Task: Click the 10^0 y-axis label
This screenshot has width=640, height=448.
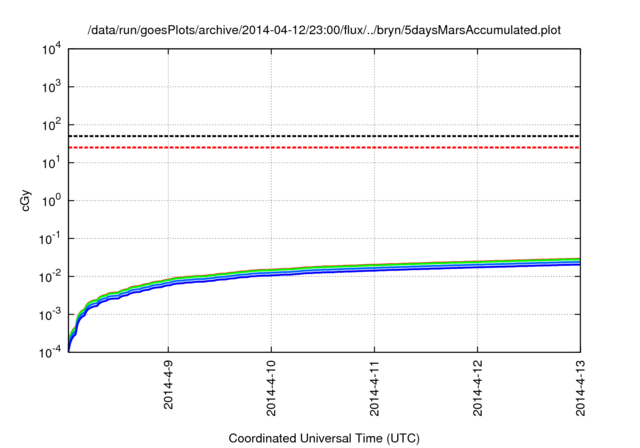Action: (x=52, y=201)
